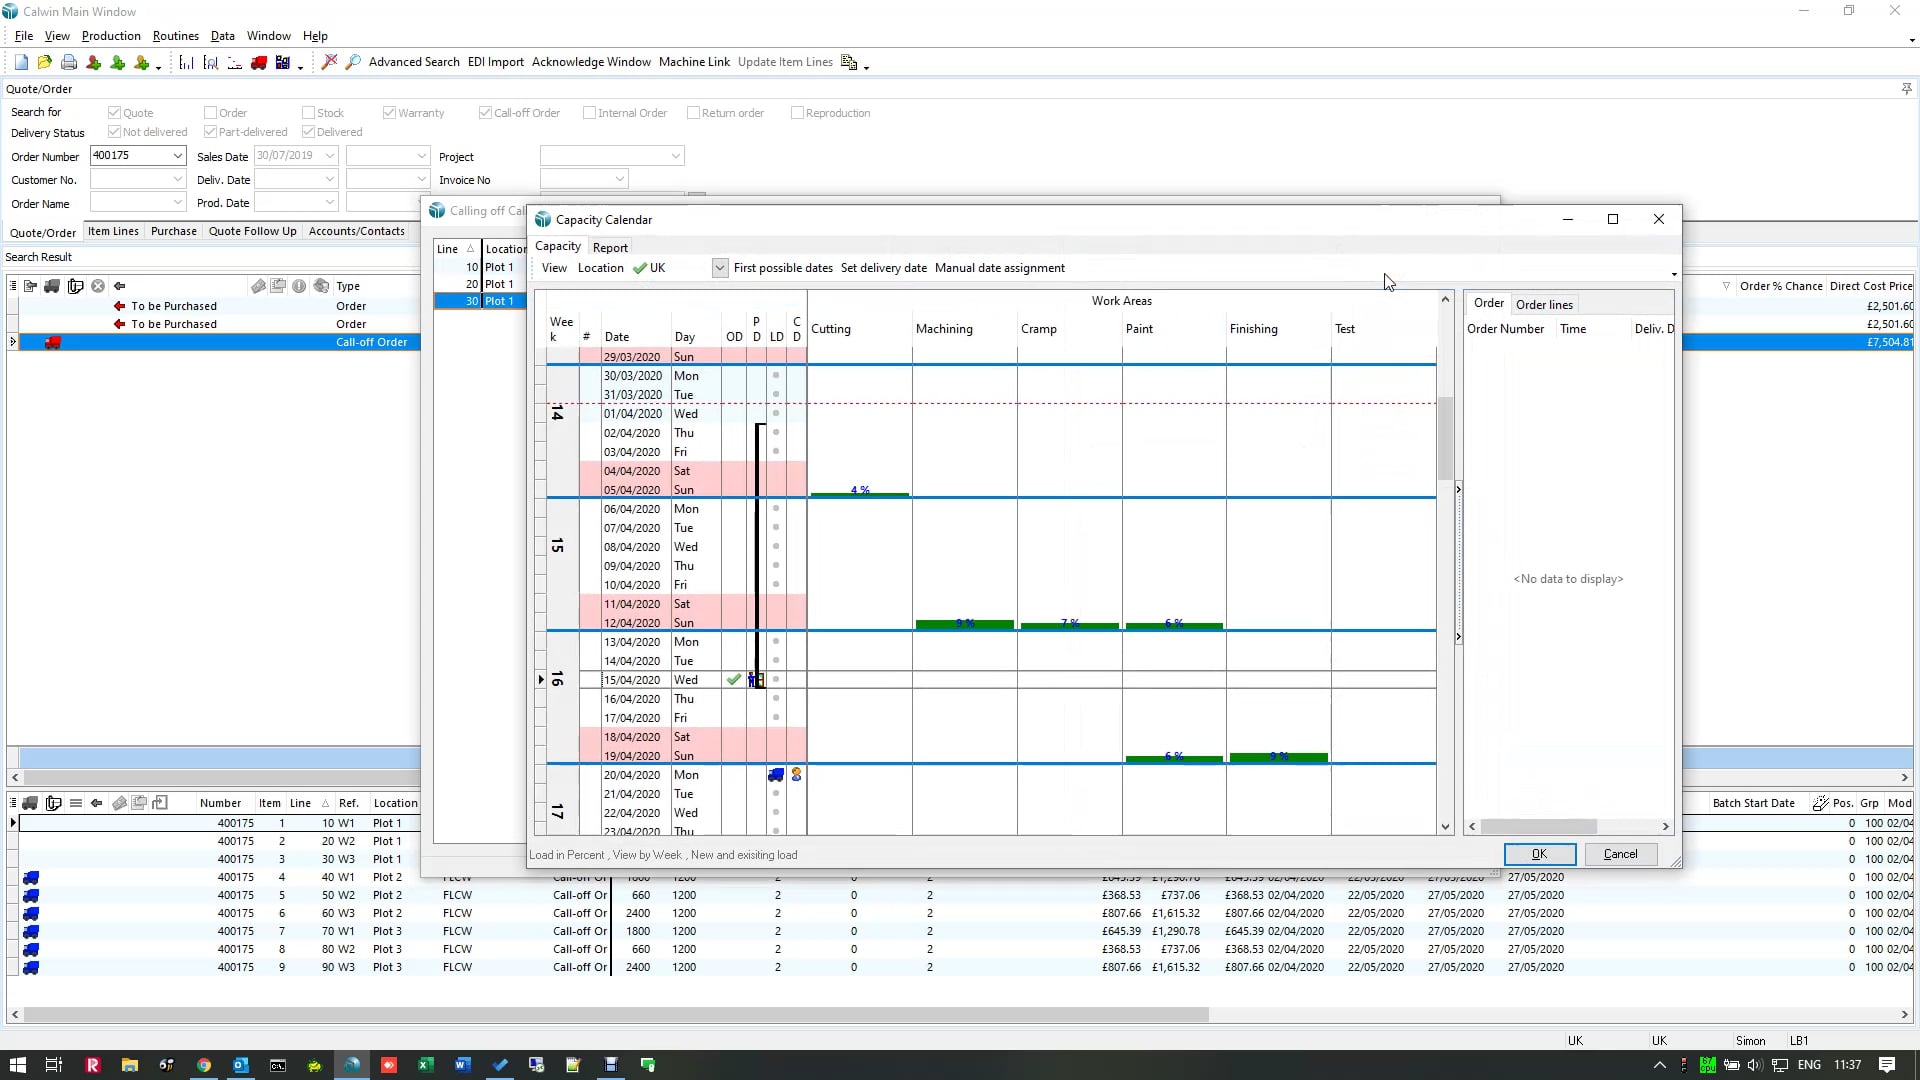This screenshot has height=1080, width=1920.
Task: Click the pin icon on Quote/Order panel
Action: 1906,89
